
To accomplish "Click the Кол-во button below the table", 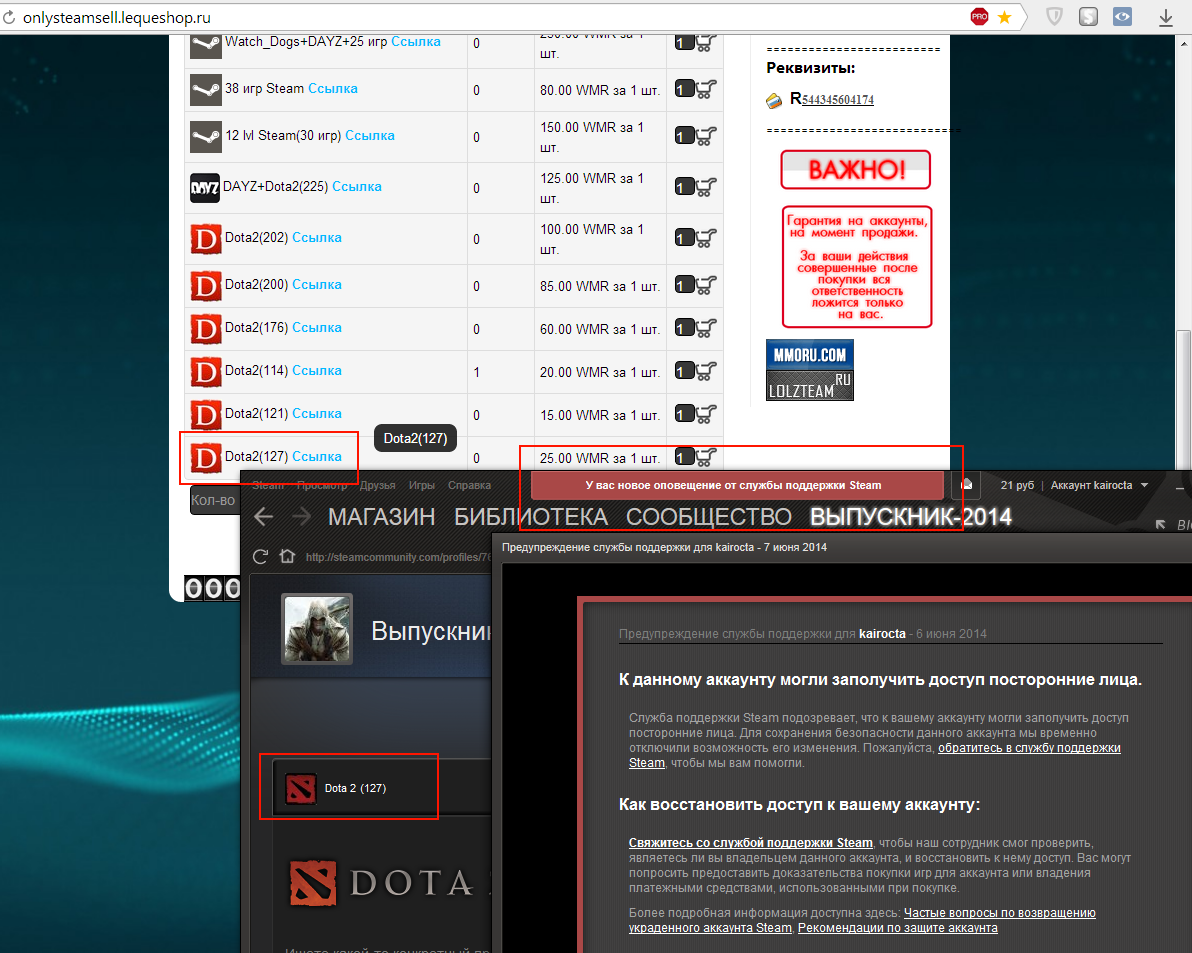I will click(214, 500).
